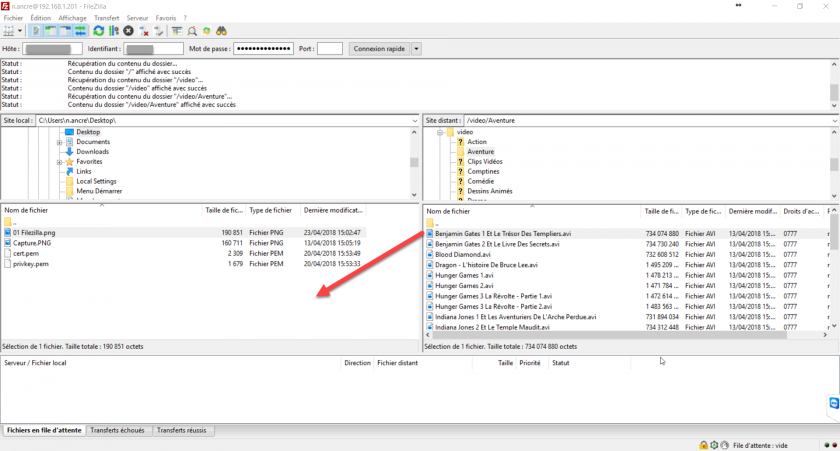This screenshot has width=840, height=451.
Task: Click the remote file list horizontal scrollbar
Action: (x=608, y=335)
